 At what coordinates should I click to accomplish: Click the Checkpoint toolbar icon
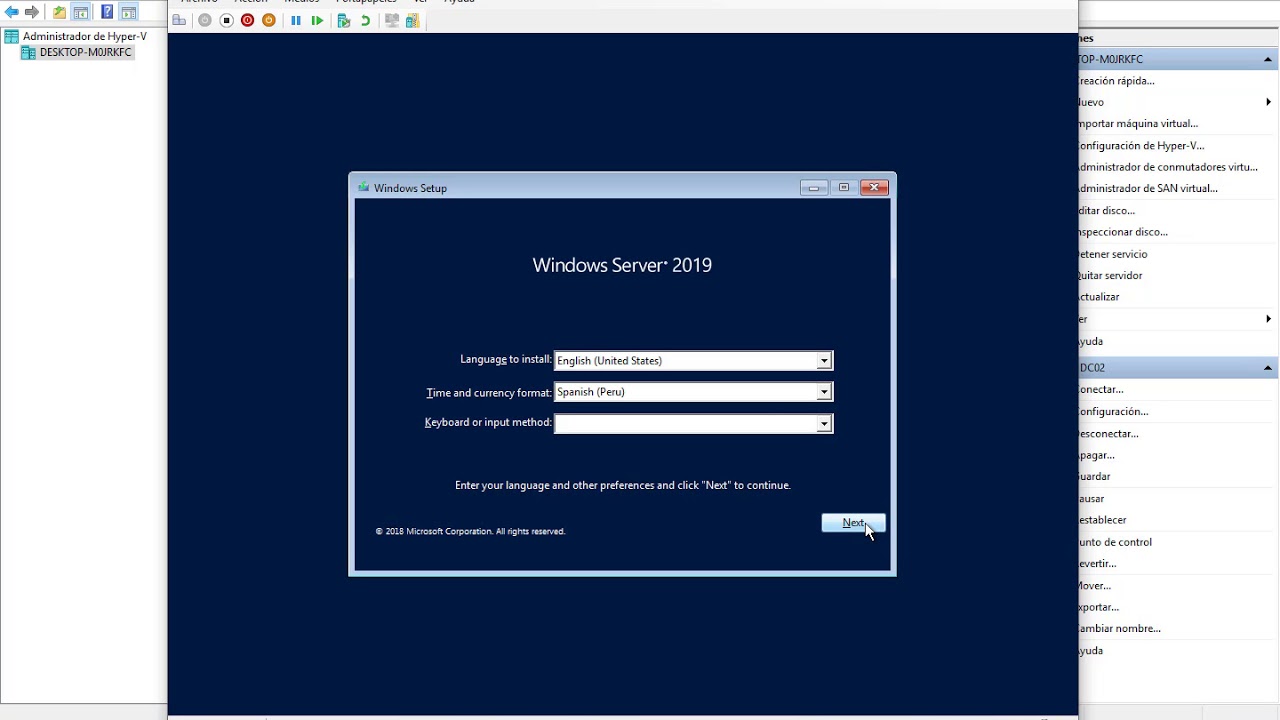point(343,21)
